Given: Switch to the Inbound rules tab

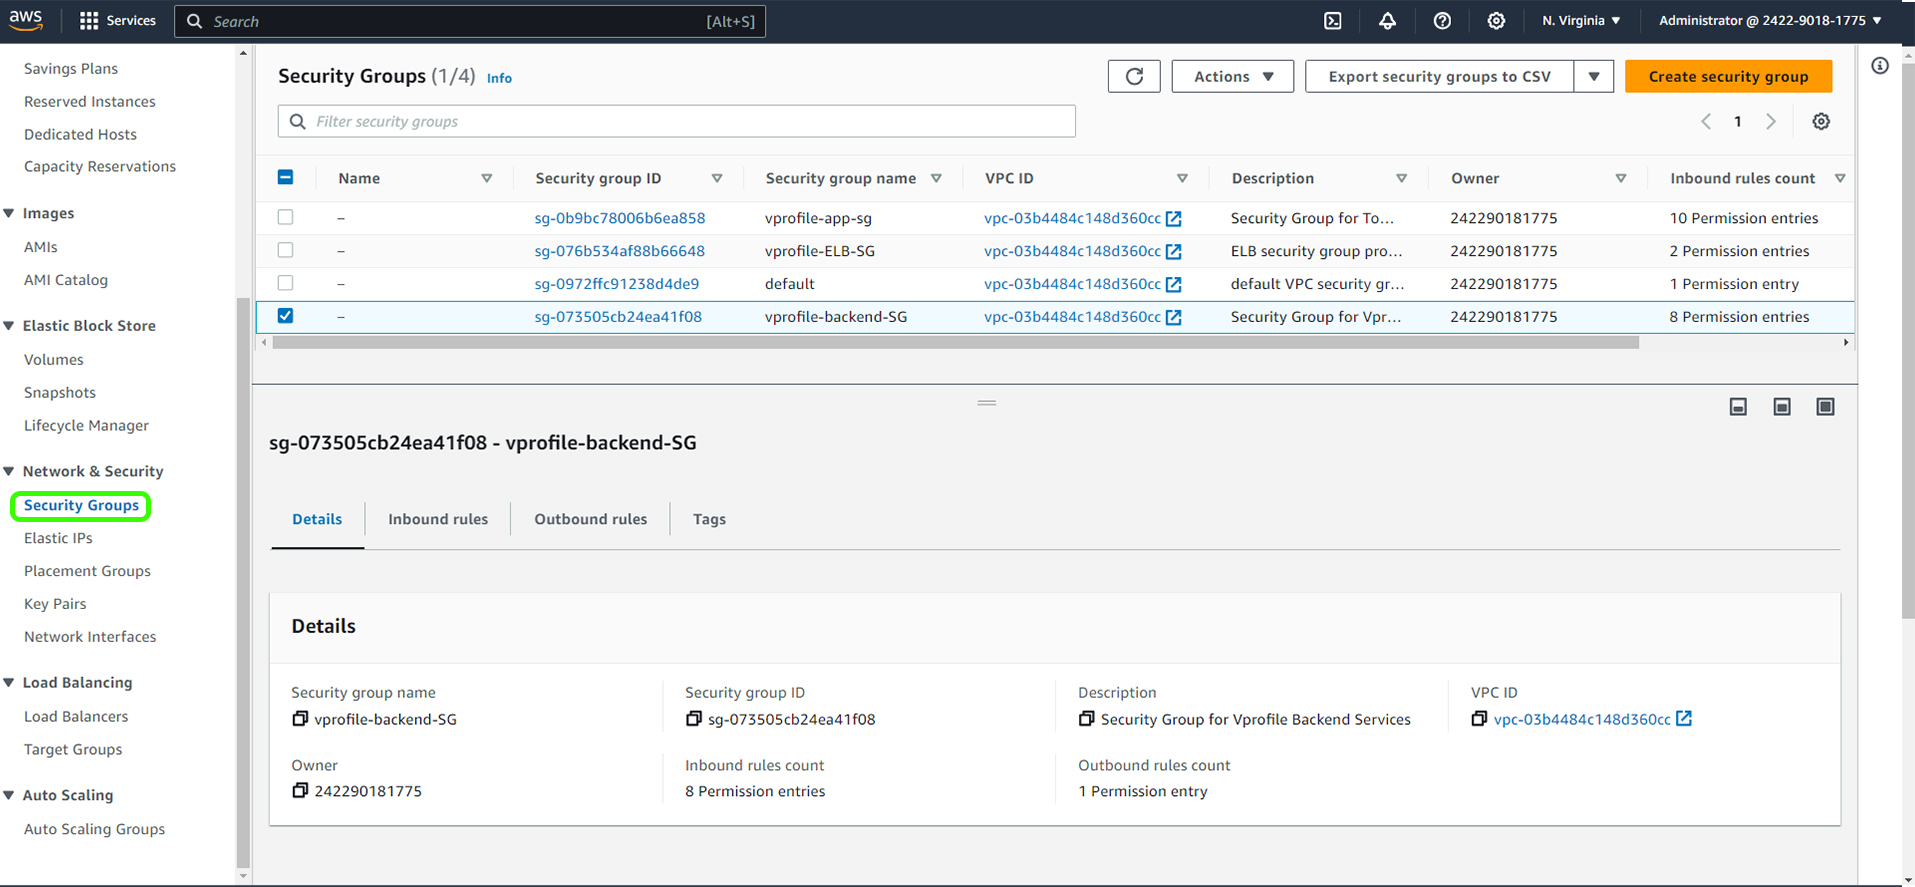Looking at the screenshot, I should pyautogui.click(x=438, y=519).
